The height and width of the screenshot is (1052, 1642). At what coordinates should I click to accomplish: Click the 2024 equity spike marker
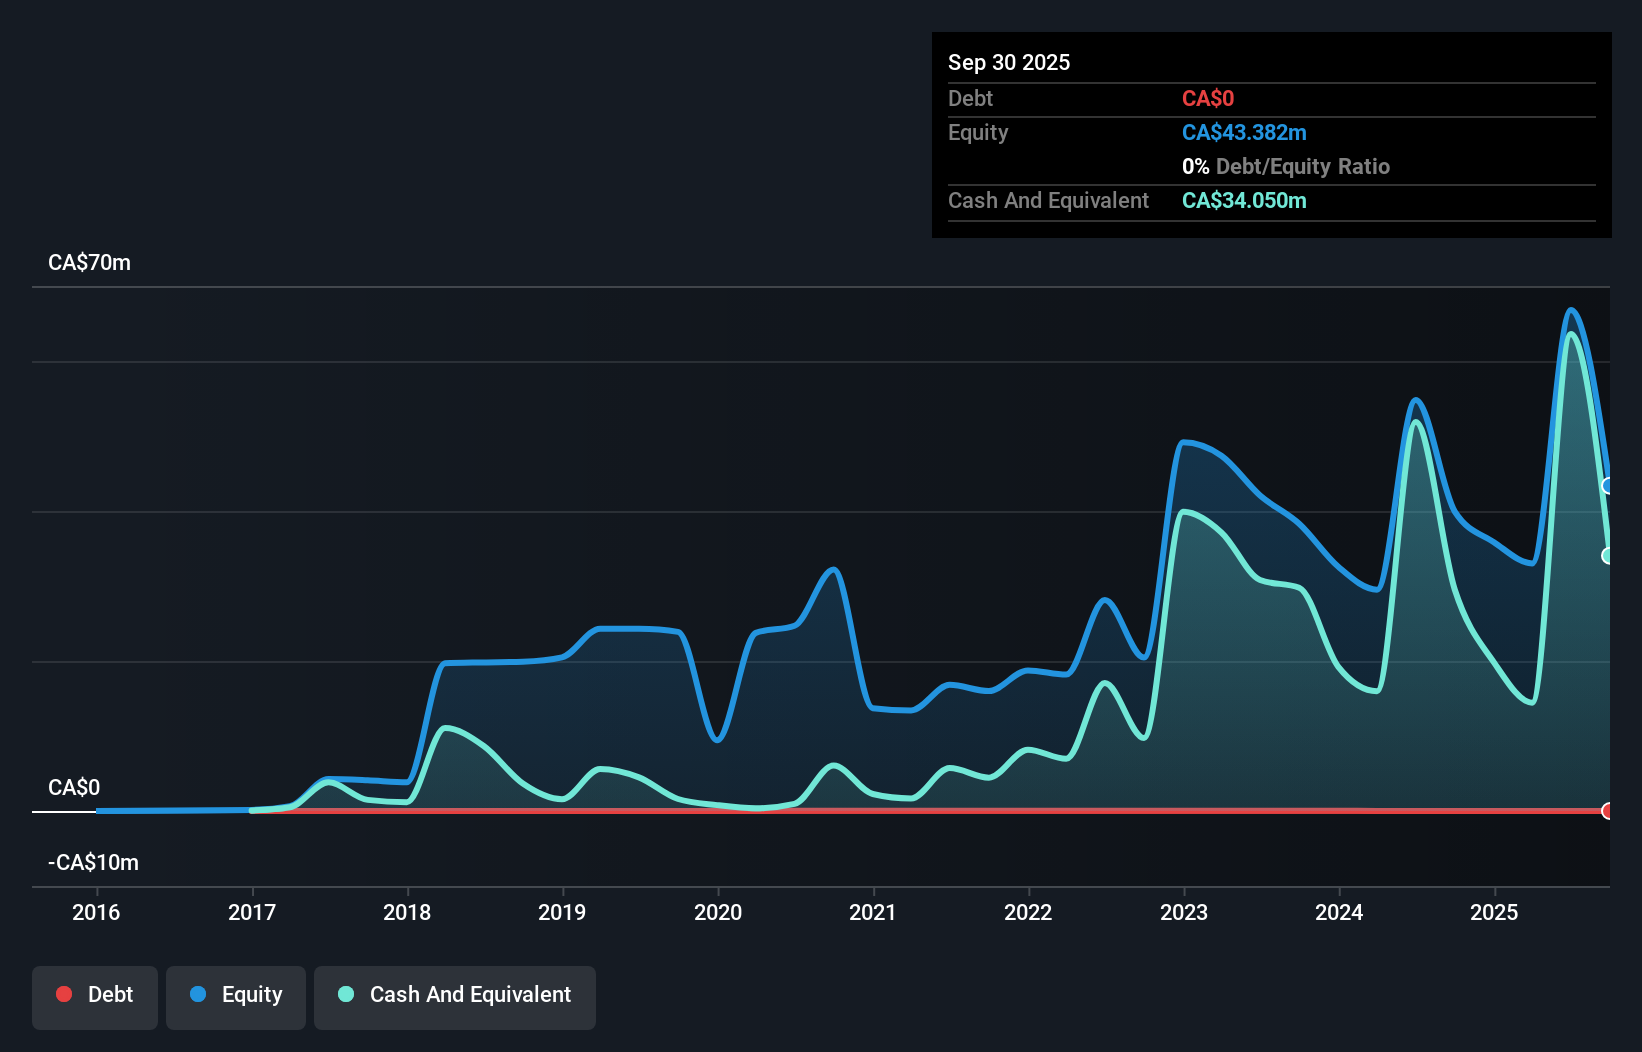1415,400
